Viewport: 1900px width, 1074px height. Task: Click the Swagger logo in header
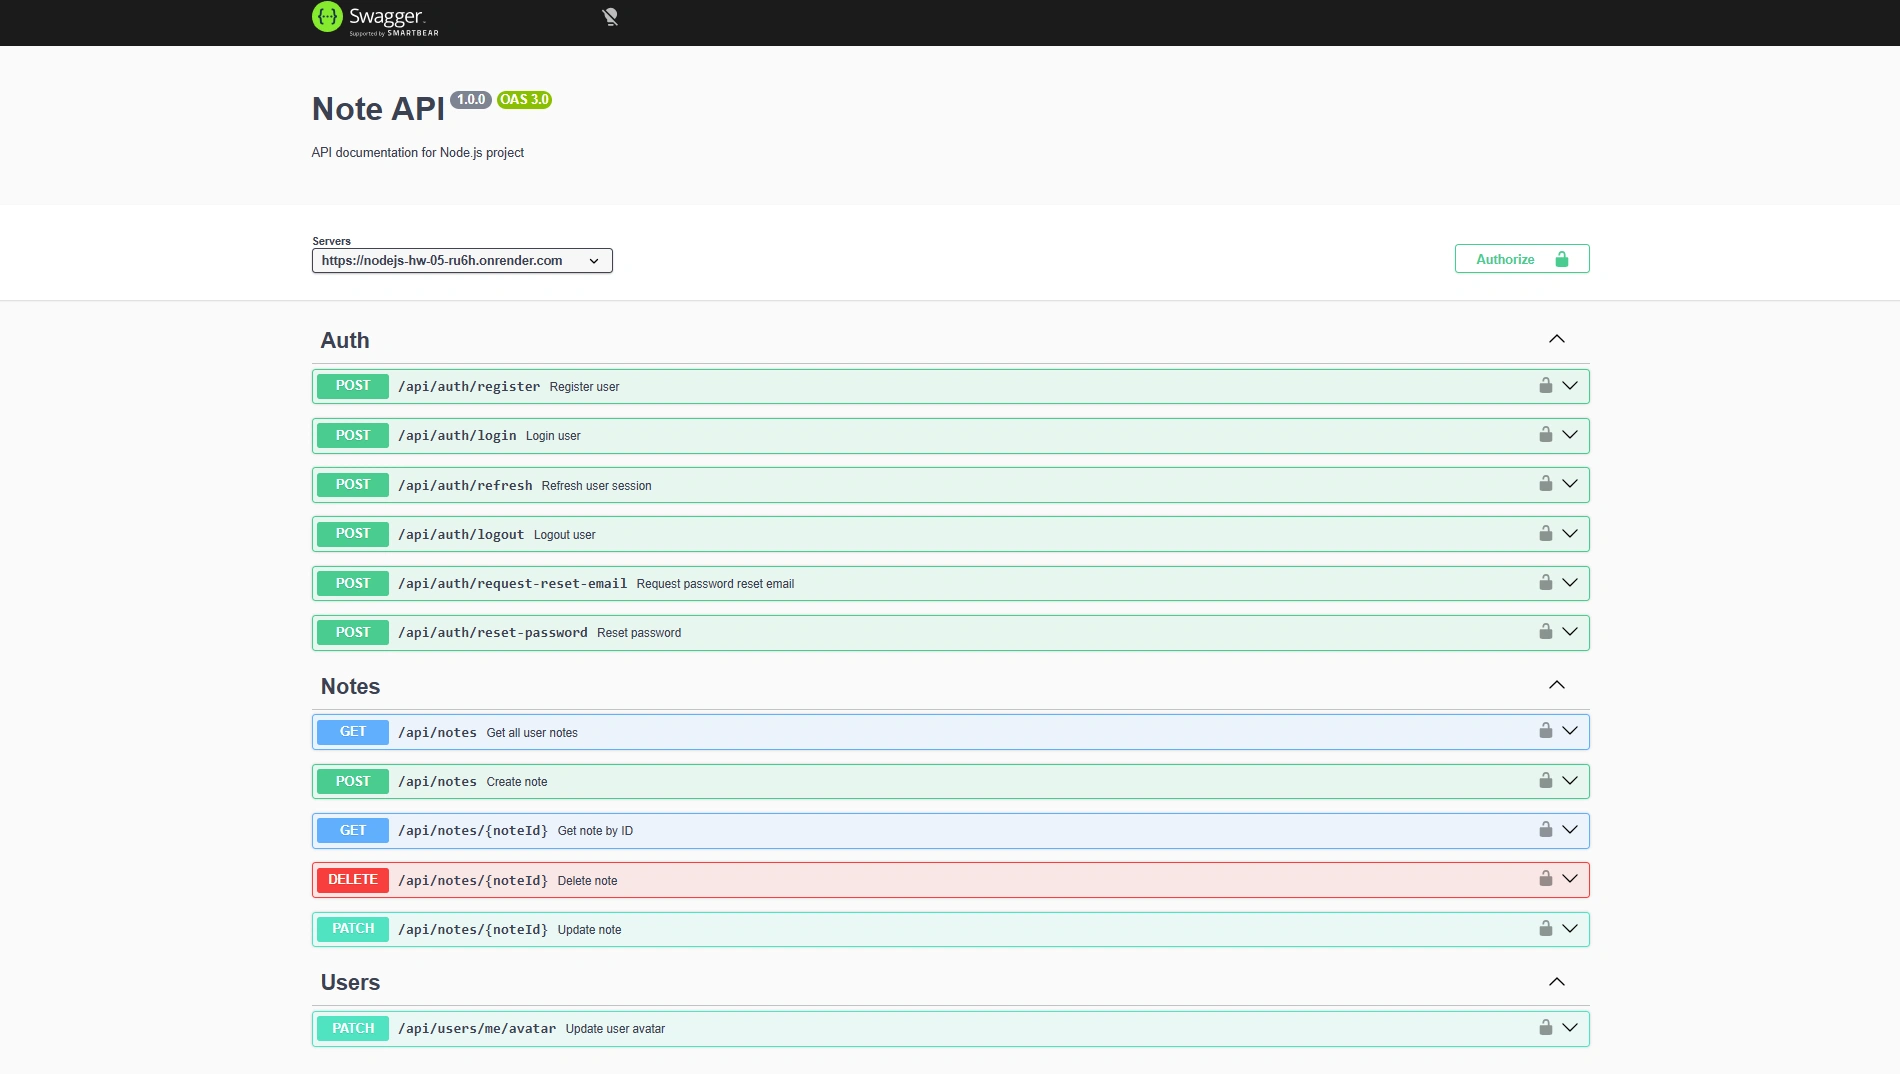375,18
